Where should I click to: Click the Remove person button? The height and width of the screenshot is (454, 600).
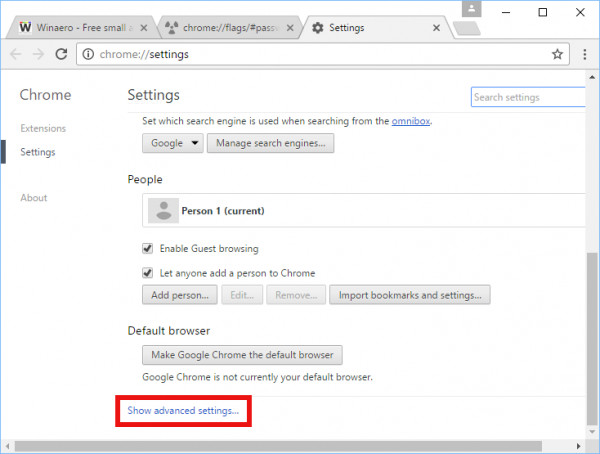tap(296, 295)
